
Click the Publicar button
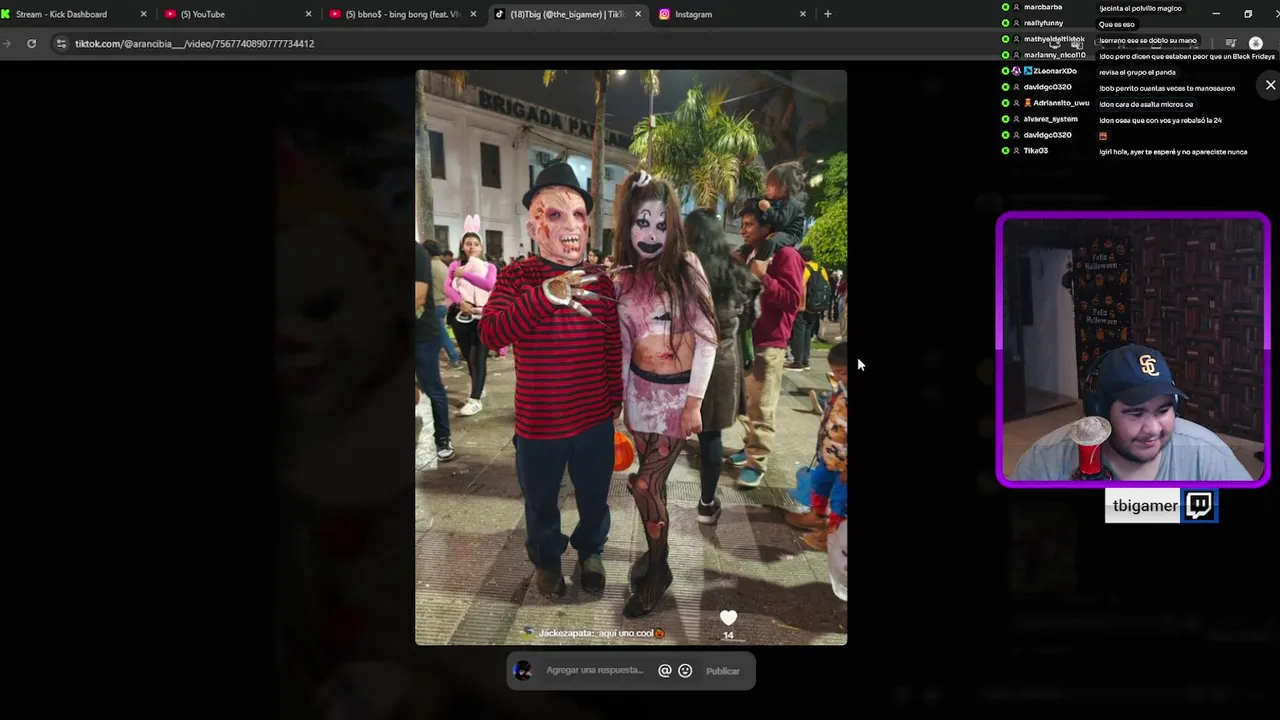tap(723, 671)
